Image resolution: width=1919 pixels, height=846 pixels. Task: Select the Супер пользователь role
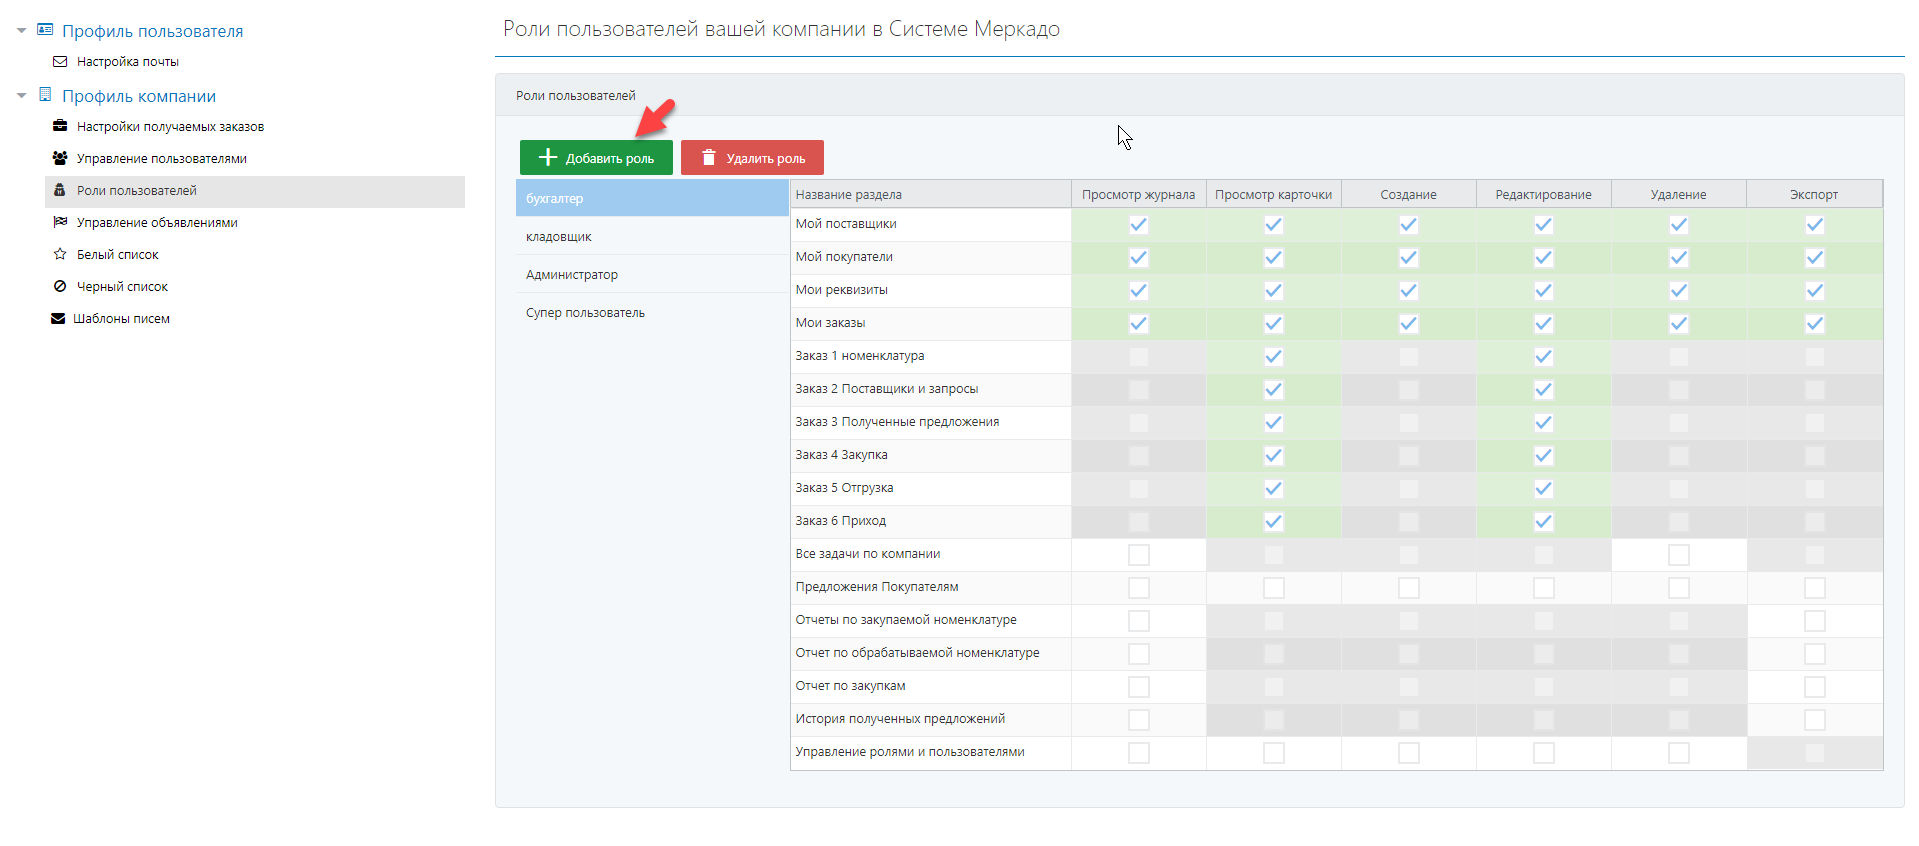point(585,313)
